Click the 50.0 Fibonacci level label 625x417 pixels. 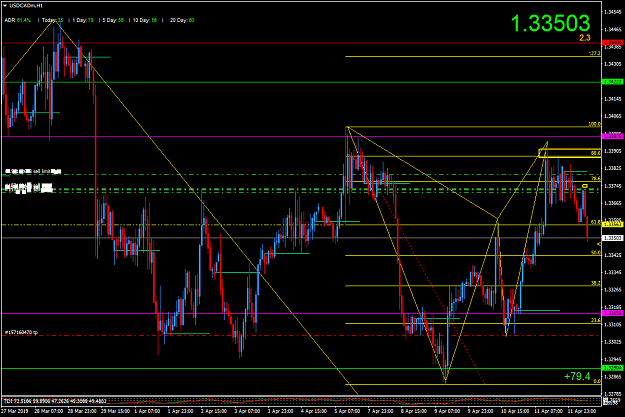596,252
